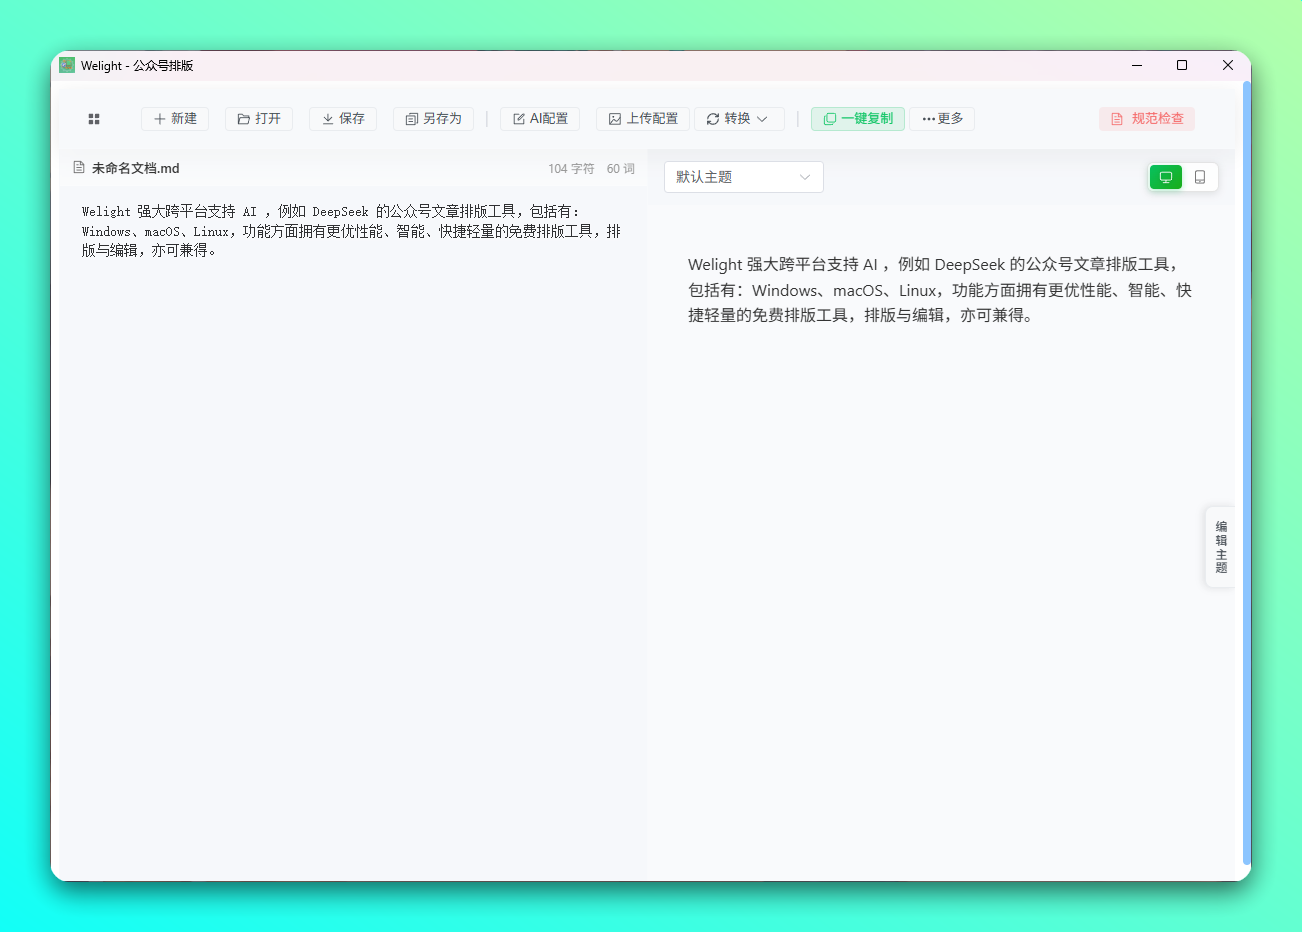Maximize the Welight window
Image resolution: width=1302 pixels, height=932 pixels.
(1182, 65)
